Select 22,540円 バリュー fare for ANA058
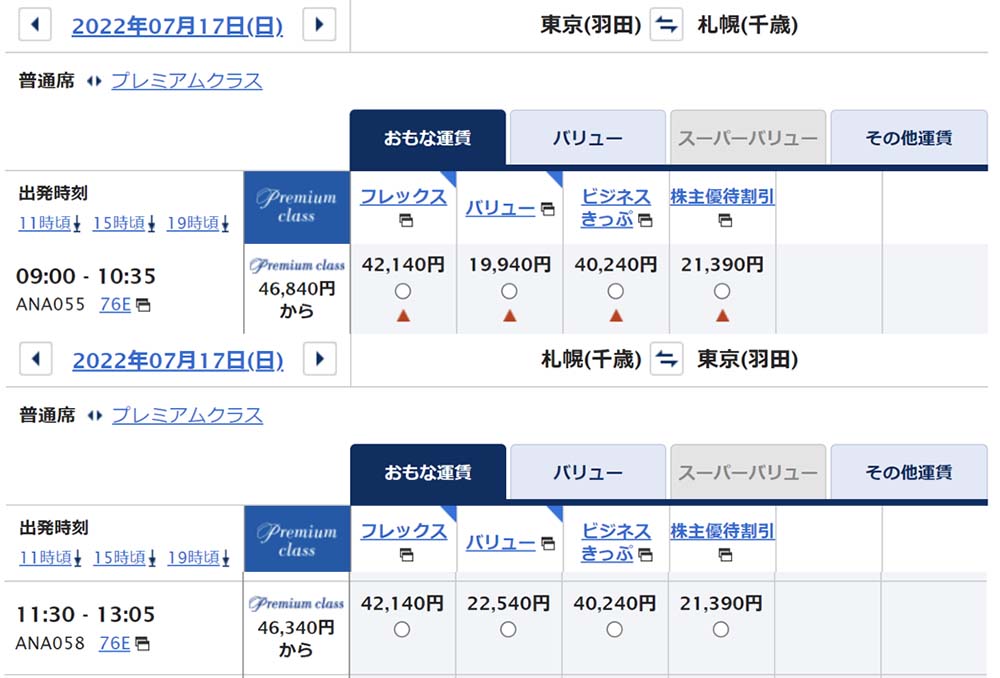The height and width of the screenshot is (678, 1000). pyautogui.click(x=508, y=630)
